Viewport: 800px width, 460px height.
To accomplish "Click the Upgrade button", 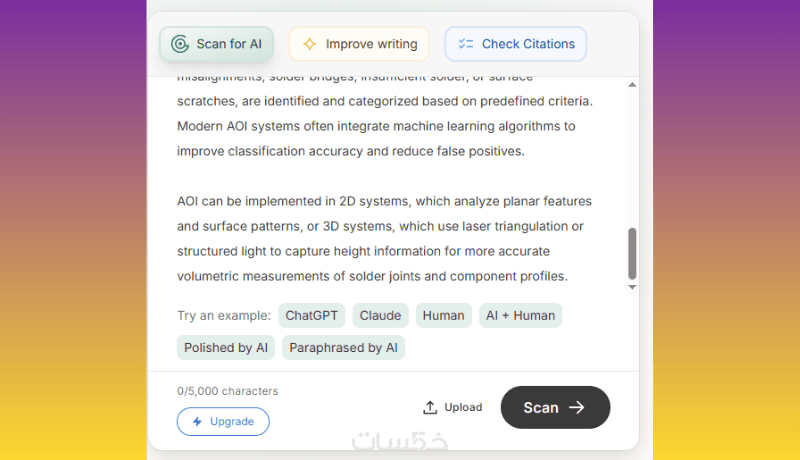I will 223,422.
